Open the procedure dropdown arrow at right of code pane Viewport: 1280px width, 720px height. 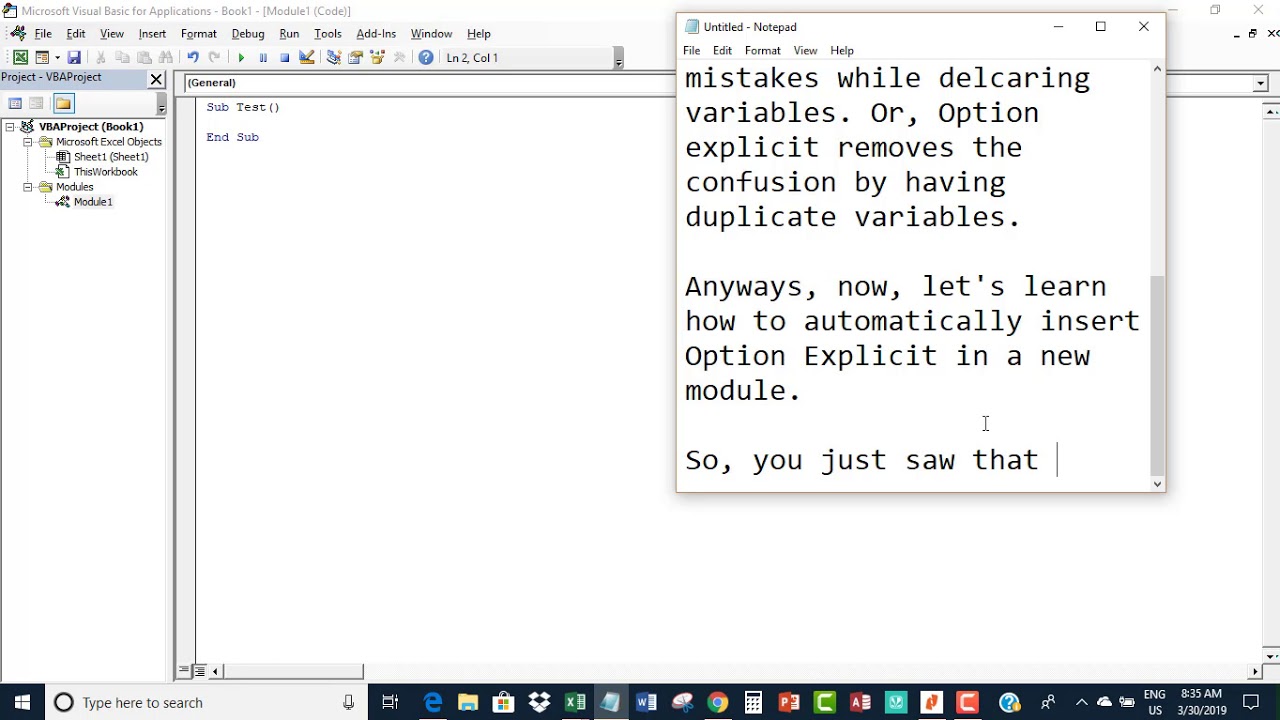(1260, 84)
